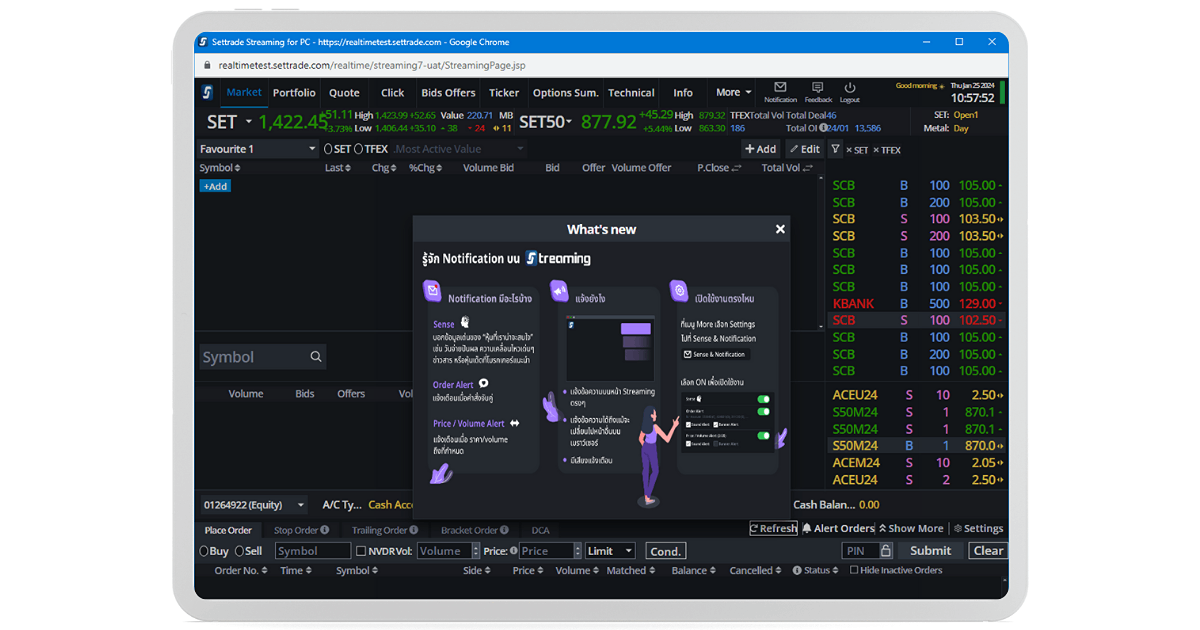Screen dimensions: 1200x630
Task: Switch to the Portfolio tab
Action: click(294, 93)
